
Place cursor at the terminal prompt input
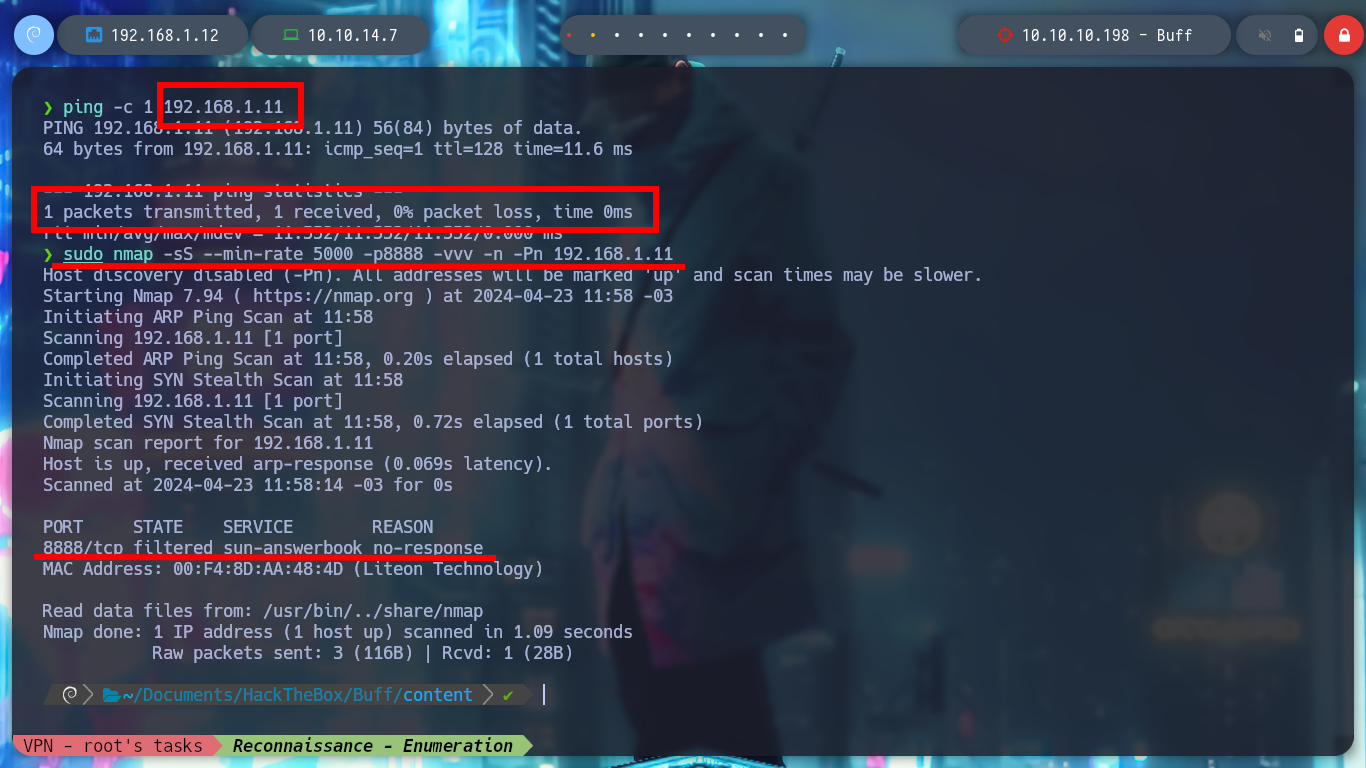pyautogui.click(x=545, y=694)
